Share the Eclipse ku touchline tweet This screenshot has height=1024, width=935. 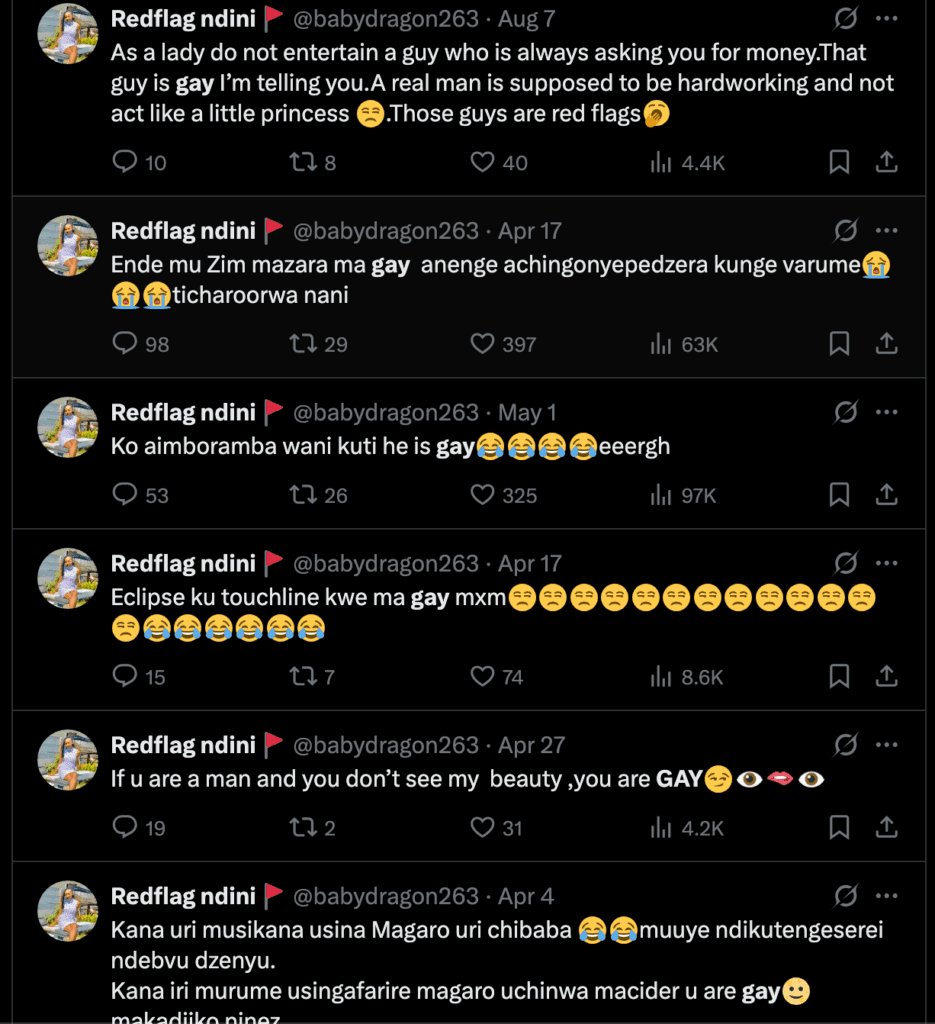886,677
